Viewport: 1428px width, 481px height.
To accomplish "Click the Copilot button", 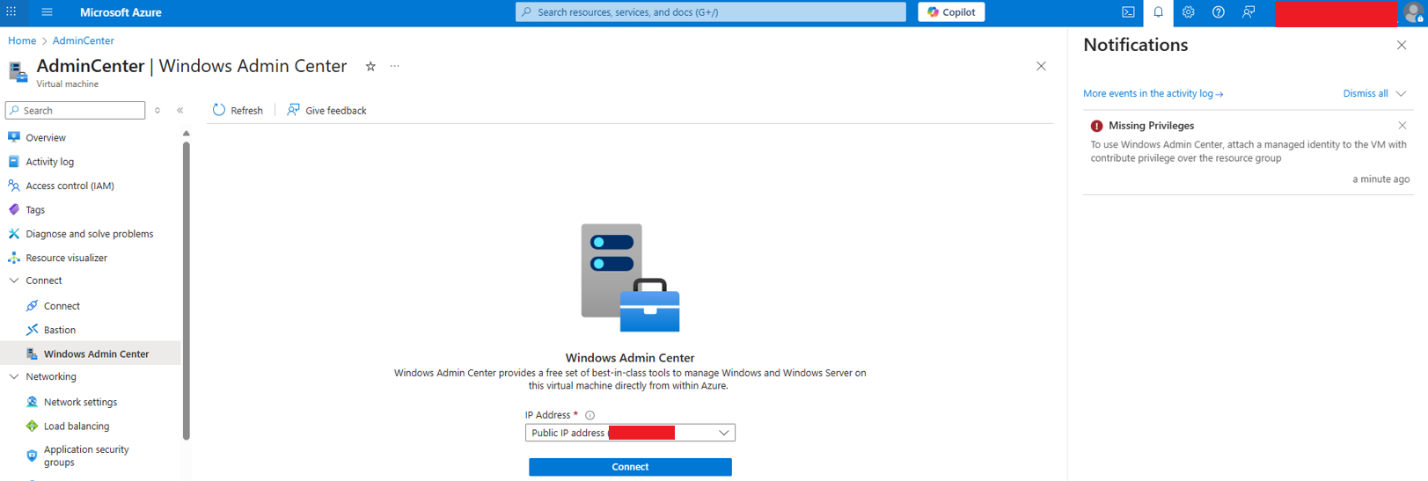I will pos(951,12).
